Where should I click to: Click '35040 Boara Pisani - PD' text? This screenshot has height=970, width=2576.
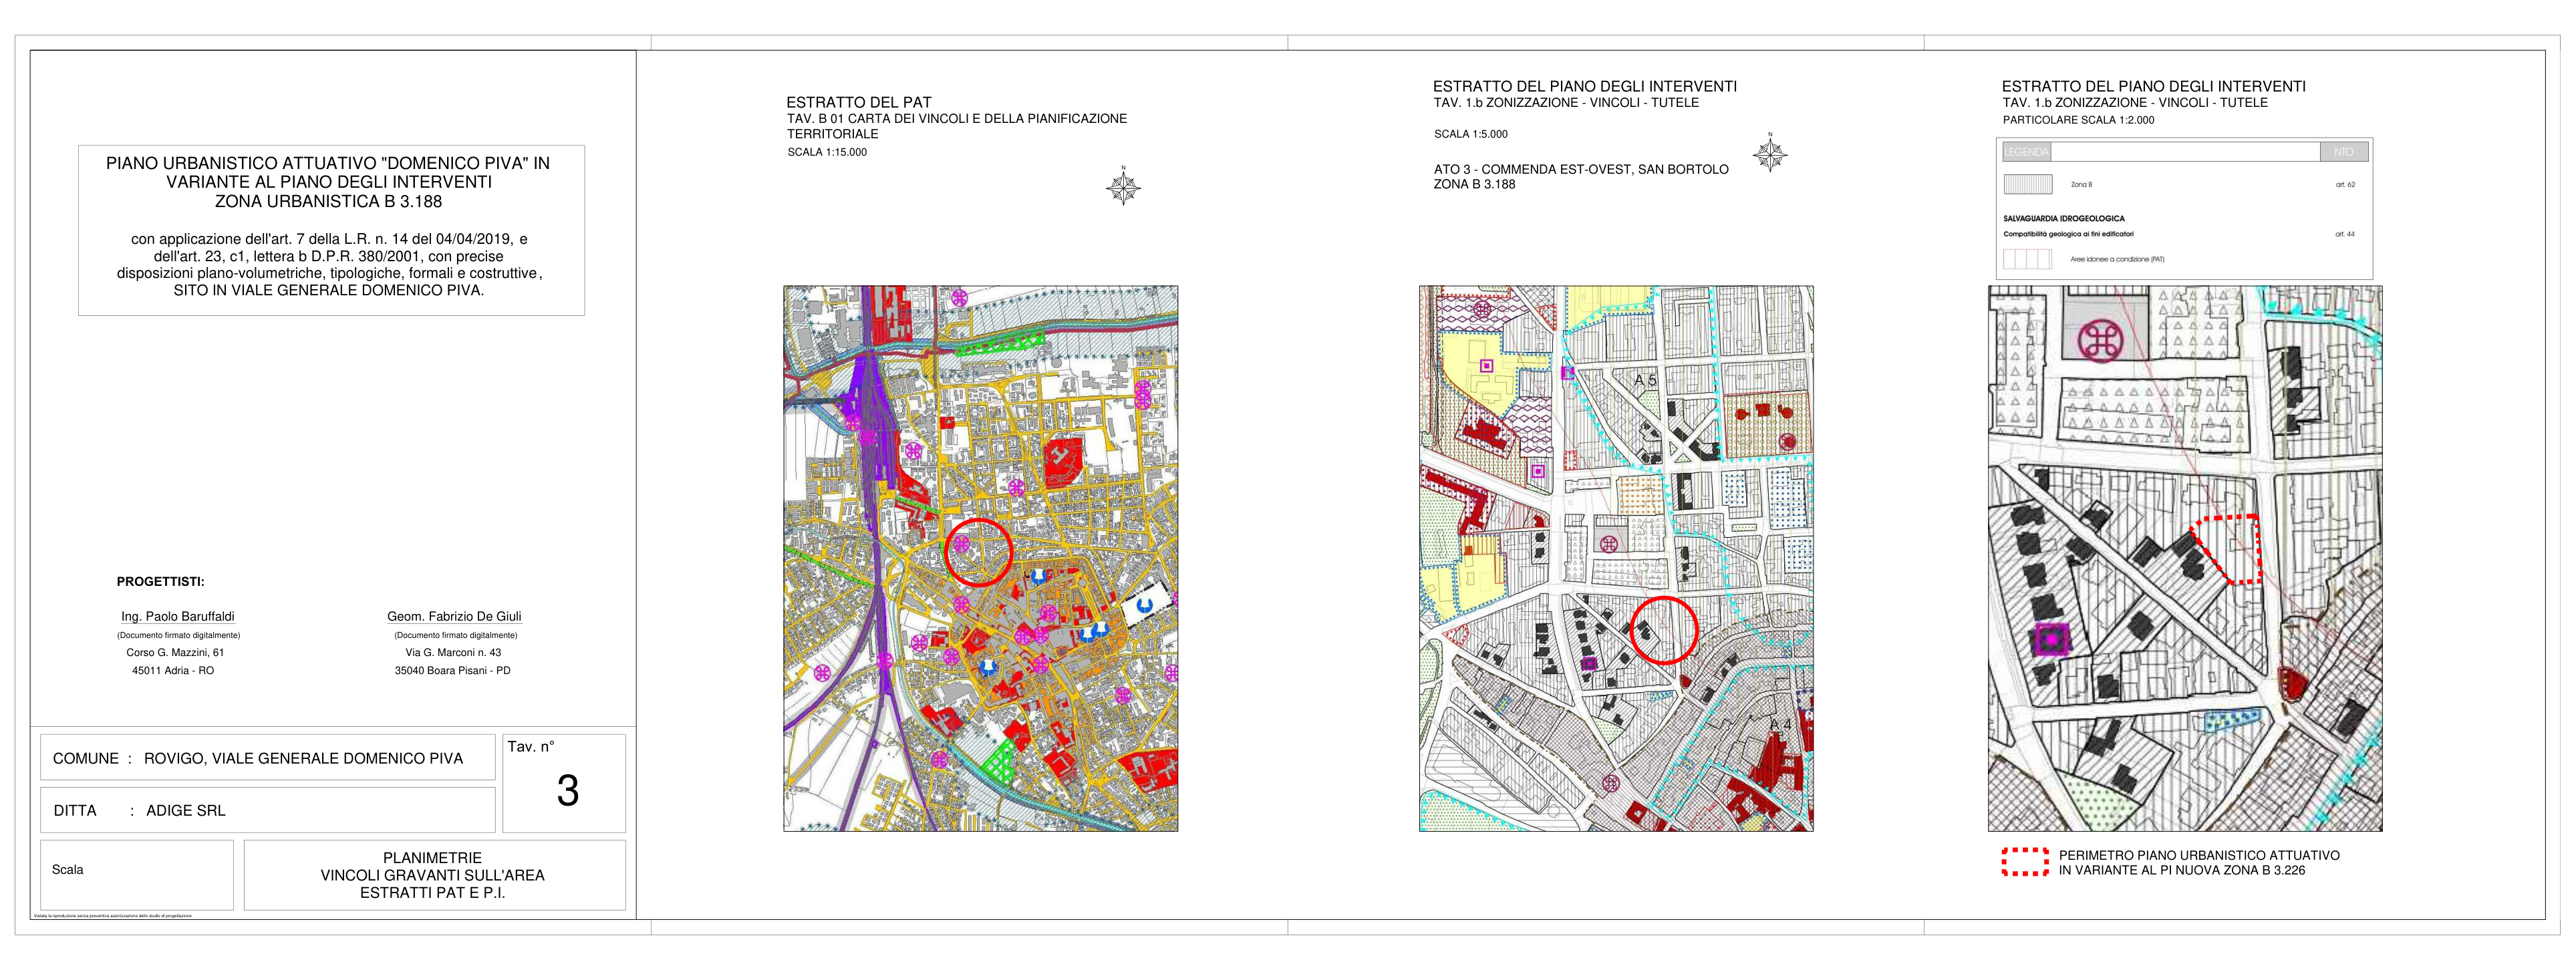coord(452,670)
